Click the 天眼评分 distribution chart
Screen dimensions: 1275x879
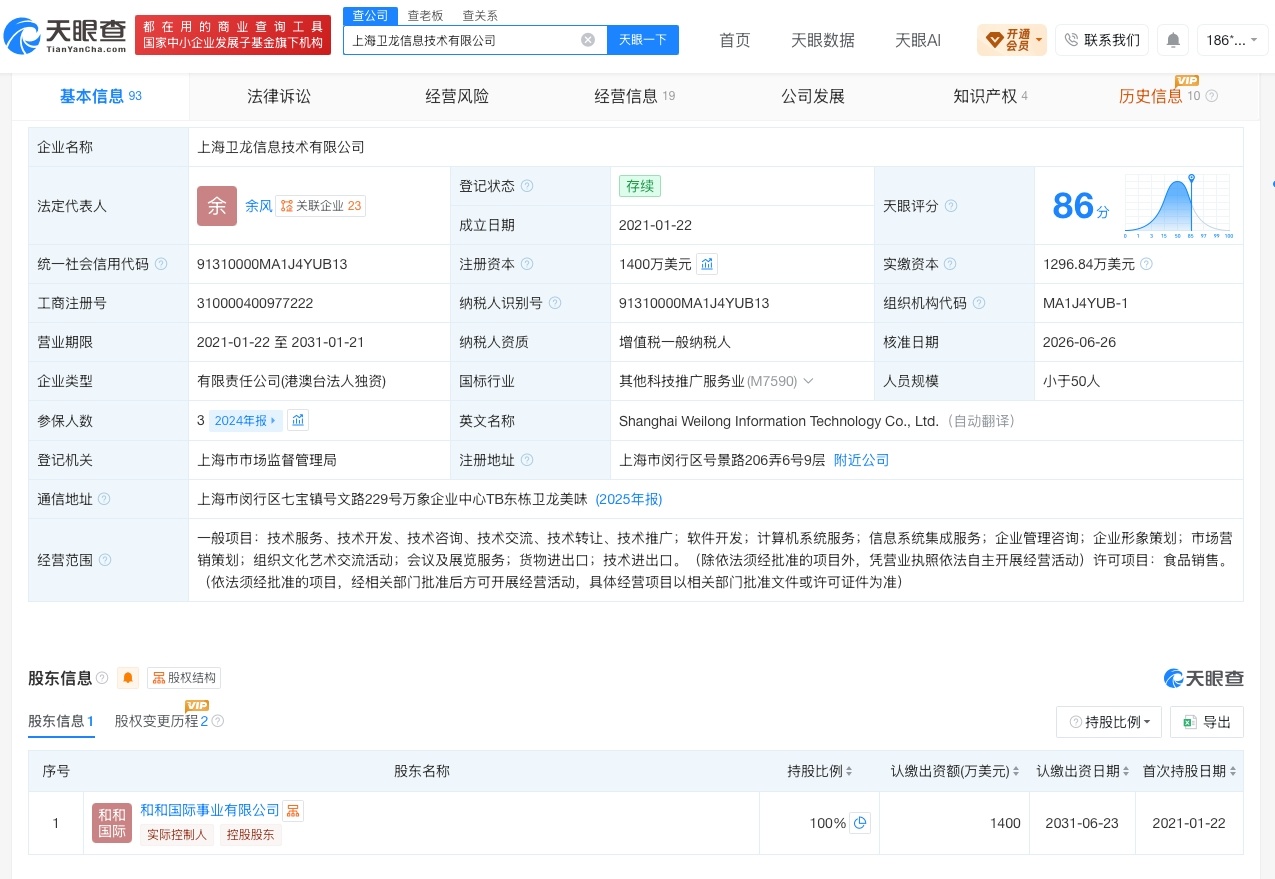point(1178,206)
